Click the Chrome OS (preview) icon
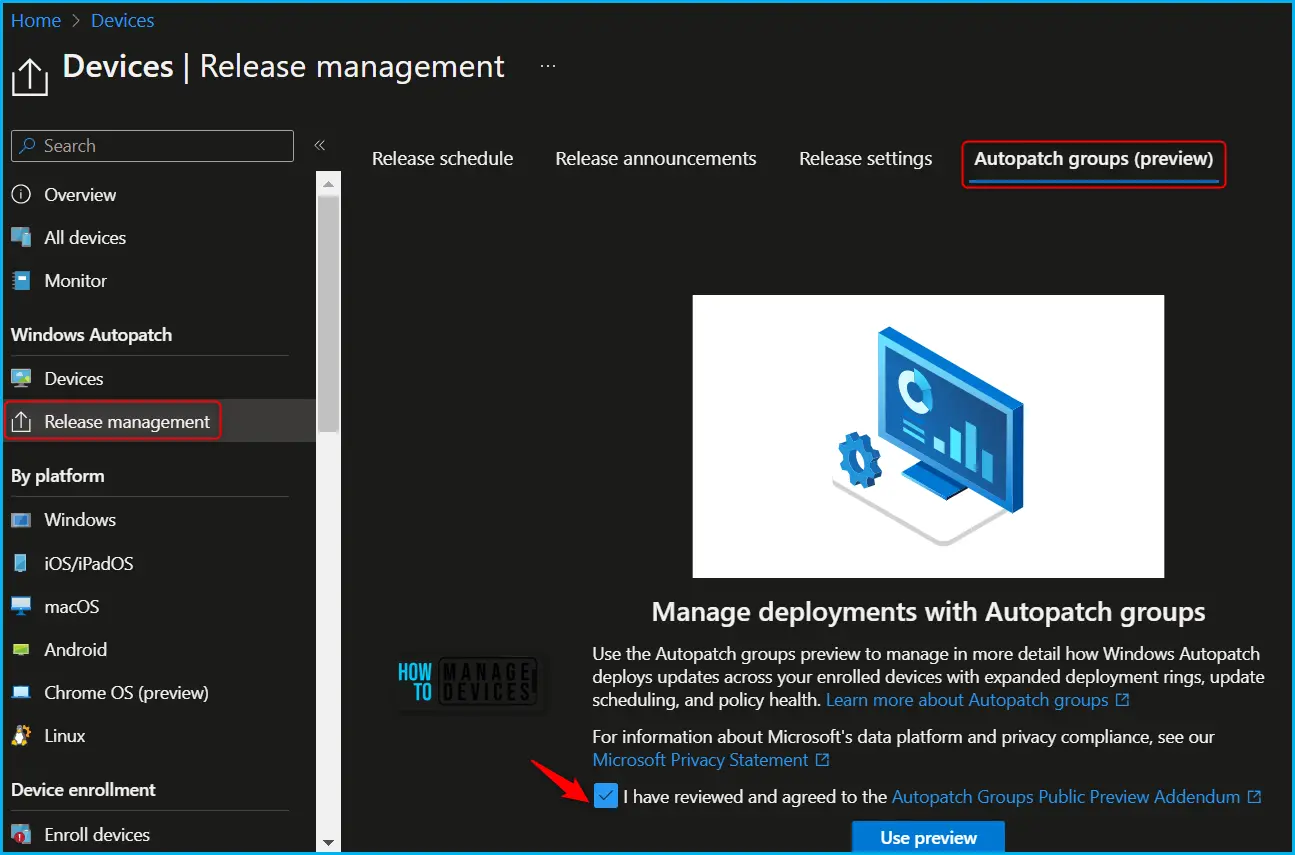This screenshot has height=855, width=1295. [21, 693]
